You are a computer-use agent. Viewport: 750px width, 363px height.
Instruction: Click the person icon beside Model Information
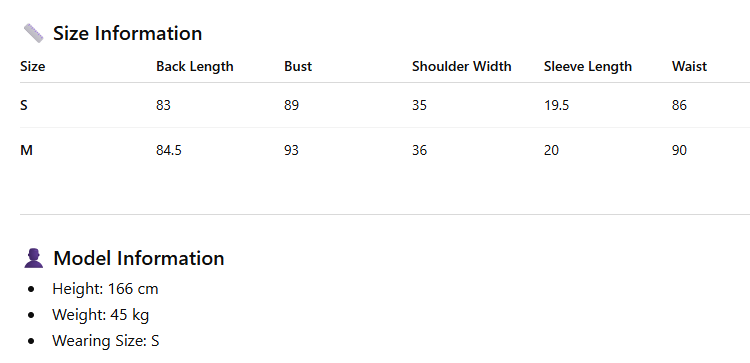(x=33, y=258)
